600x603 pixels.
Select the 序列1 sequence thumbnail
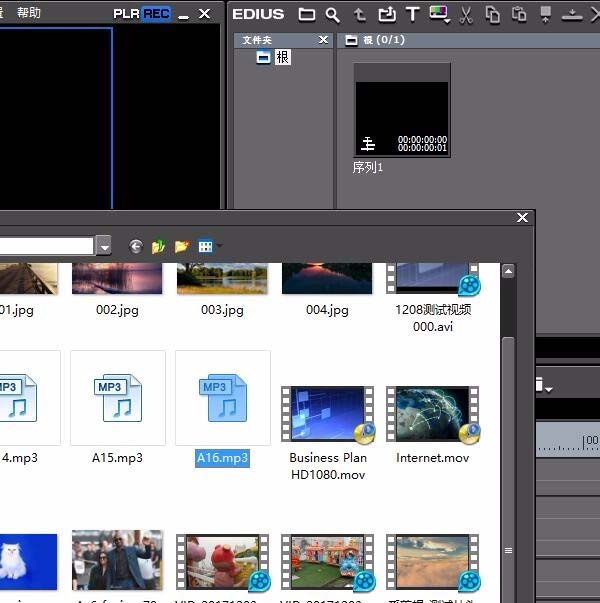point(402,112)
